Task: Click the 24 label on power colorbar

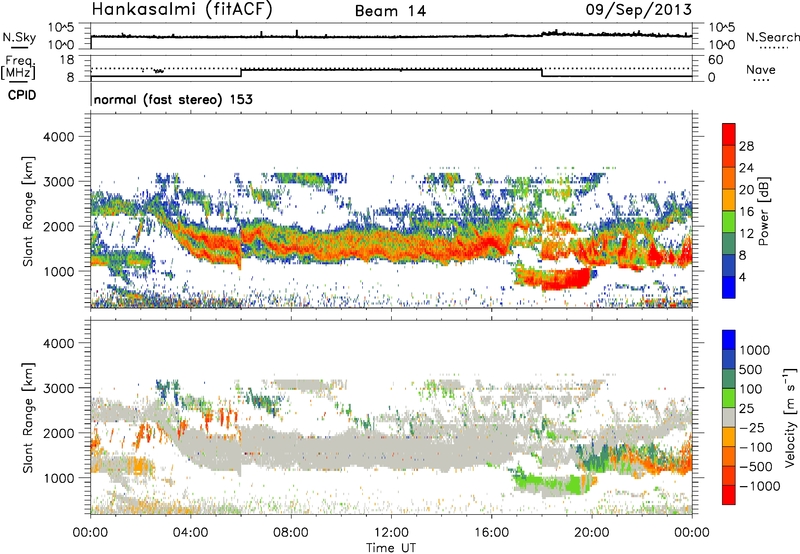Action: pyautogui.click(x=746, y=168)
